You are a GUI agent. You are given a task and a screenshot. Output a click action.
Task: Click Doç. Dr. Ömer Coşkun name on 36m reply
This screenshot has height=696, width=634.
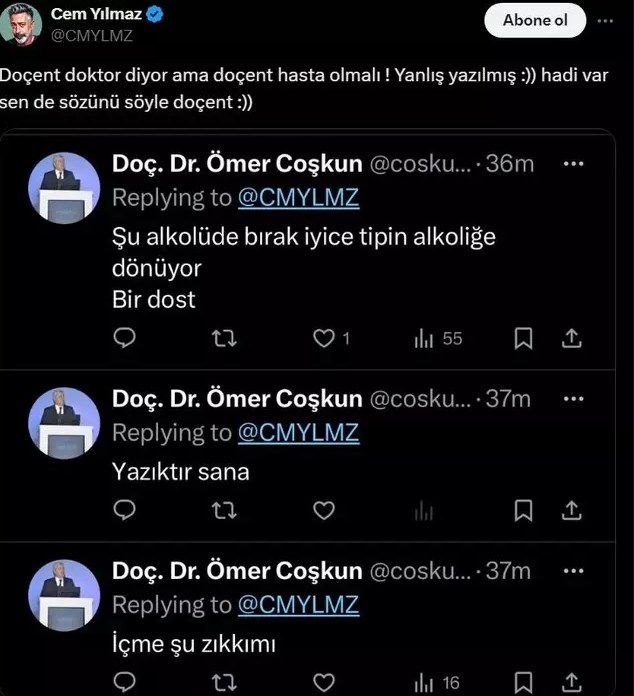tap(237, 163)
